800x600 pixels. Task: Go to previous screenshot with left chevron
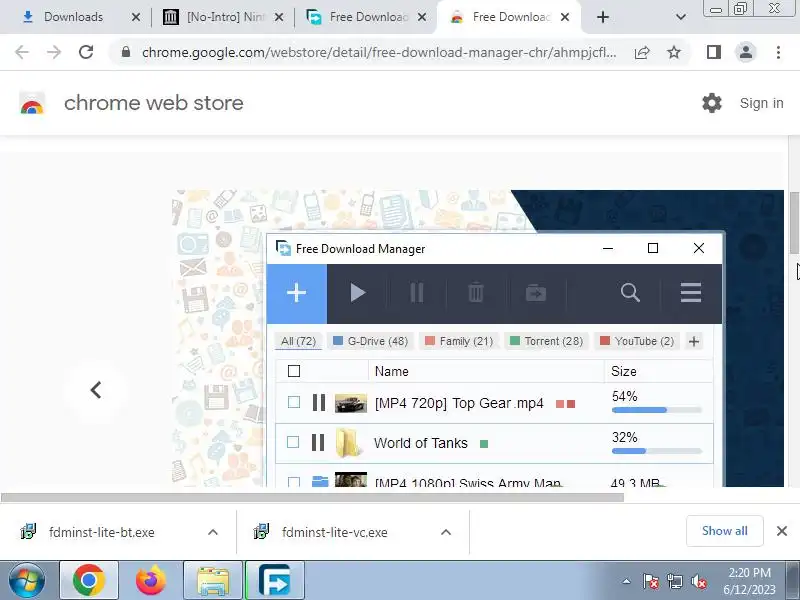coord(96,390)
